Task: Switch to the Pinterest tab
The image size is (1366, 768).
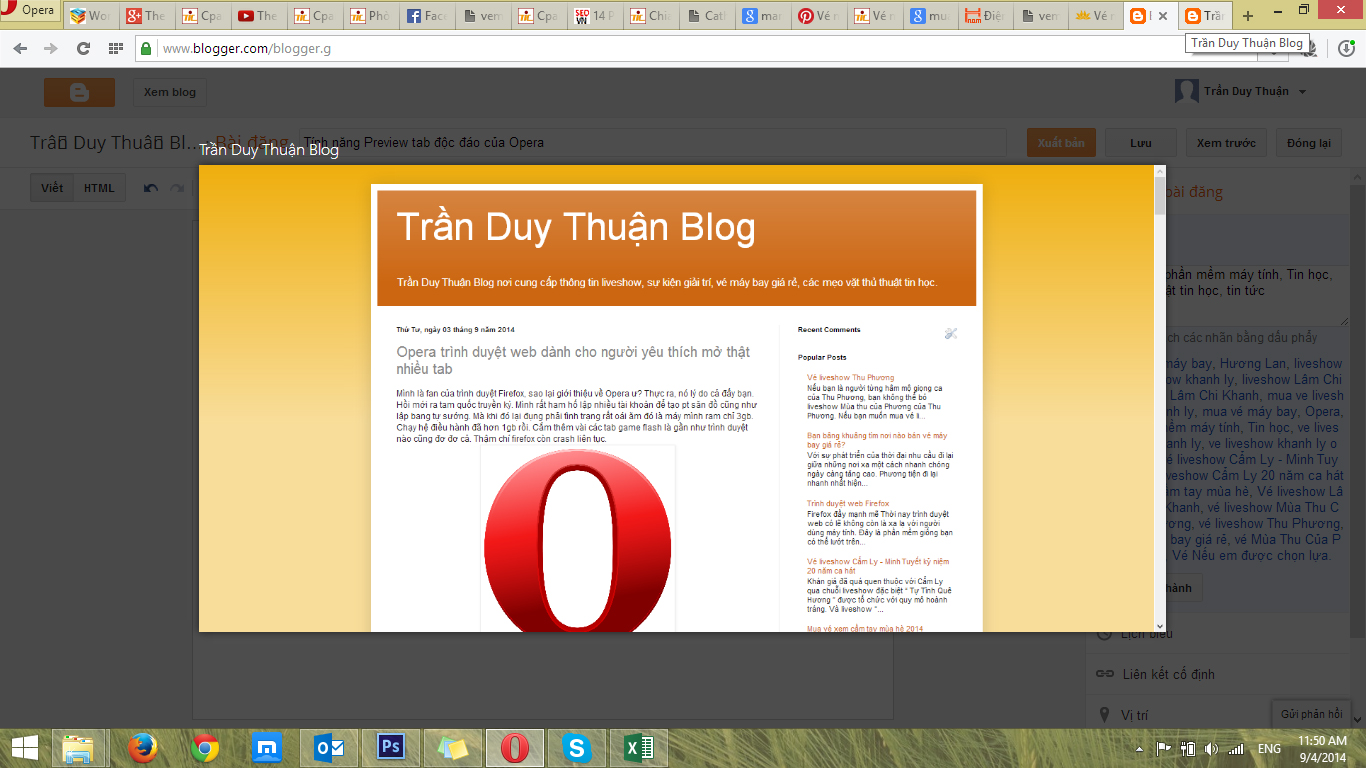Action: point(818,16)
